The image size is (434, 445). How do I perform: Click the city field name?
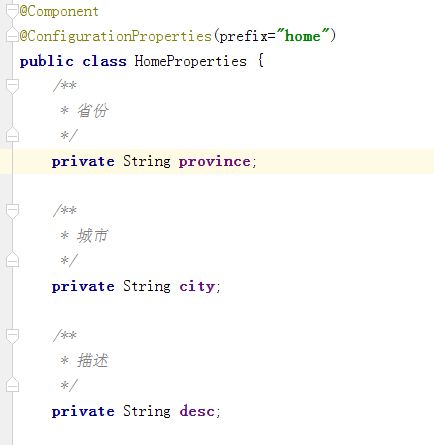pyautogui.click(x=197, y=287)
